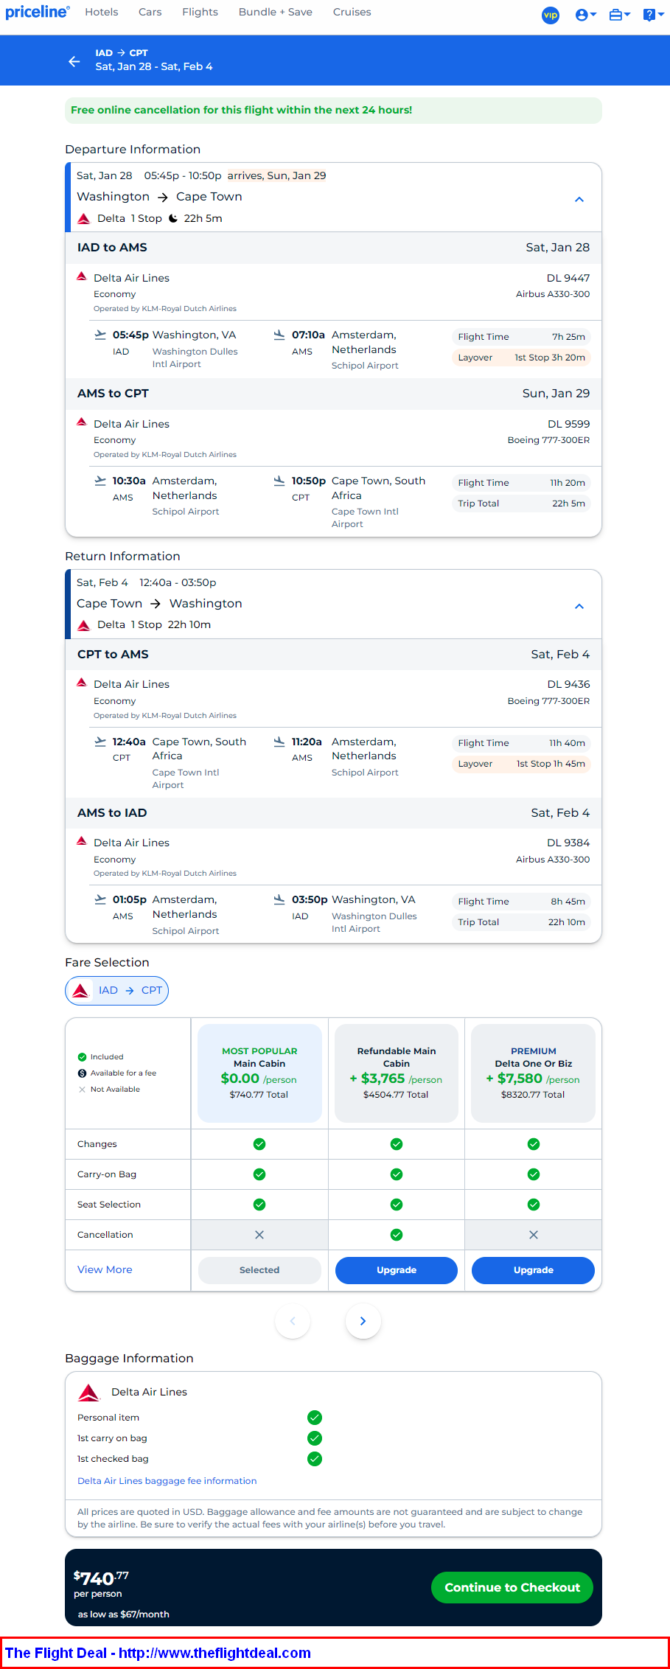
Task: Open the Cruises tab
Action: click(352, 12)
